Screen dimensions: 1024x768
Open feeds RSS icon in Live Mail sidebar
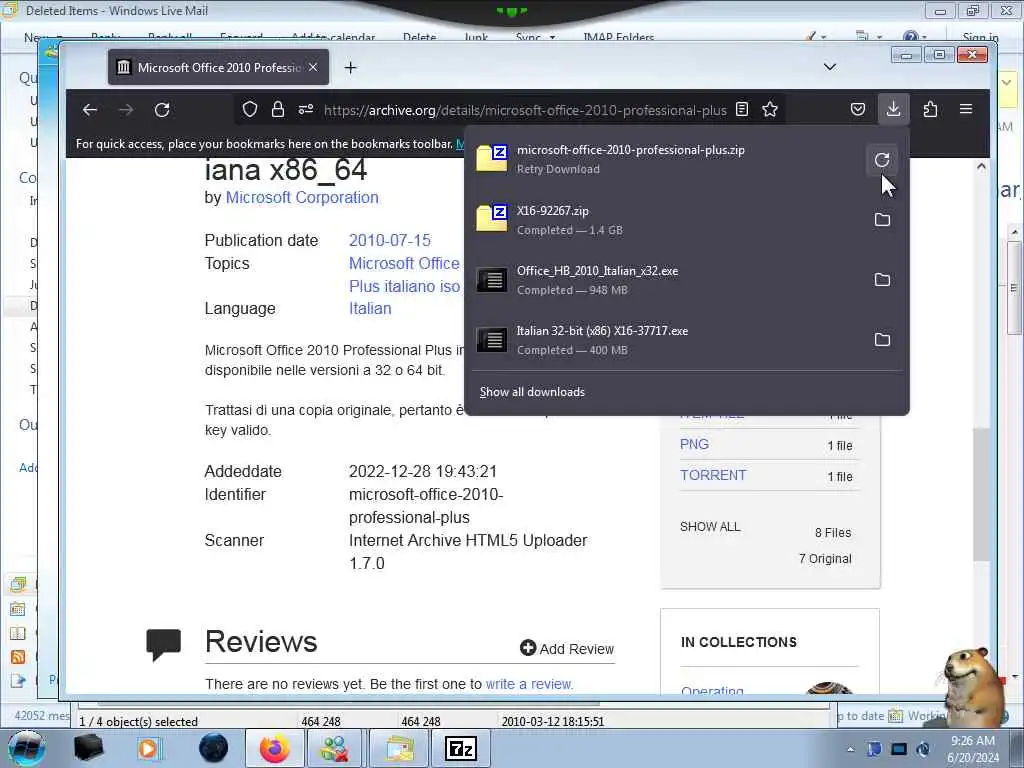pos(18,657)
